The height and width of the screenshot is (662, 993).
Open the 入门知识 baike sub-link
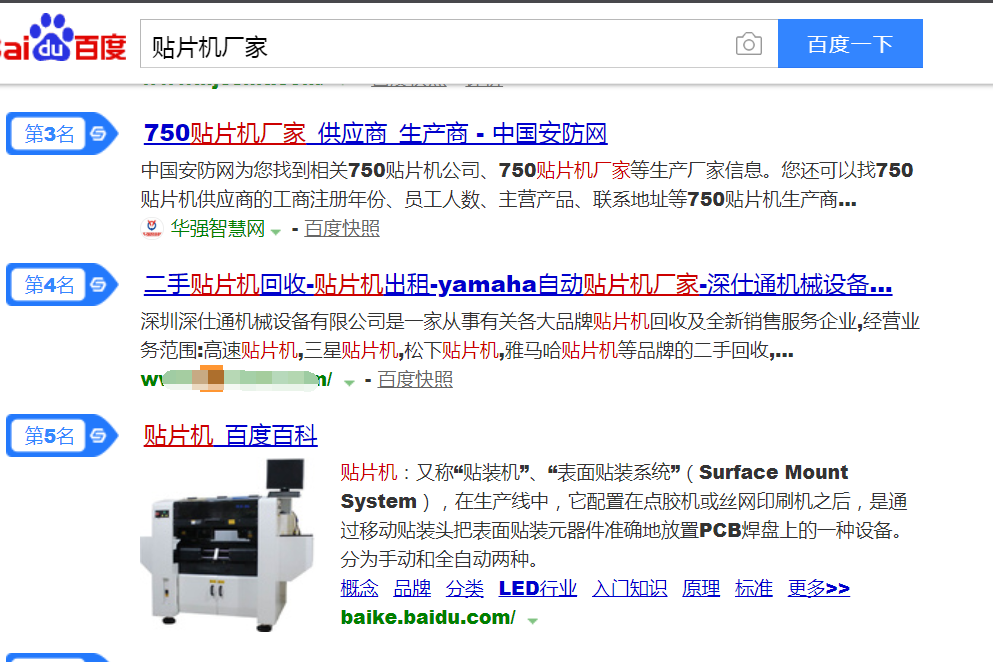(629, 589)
